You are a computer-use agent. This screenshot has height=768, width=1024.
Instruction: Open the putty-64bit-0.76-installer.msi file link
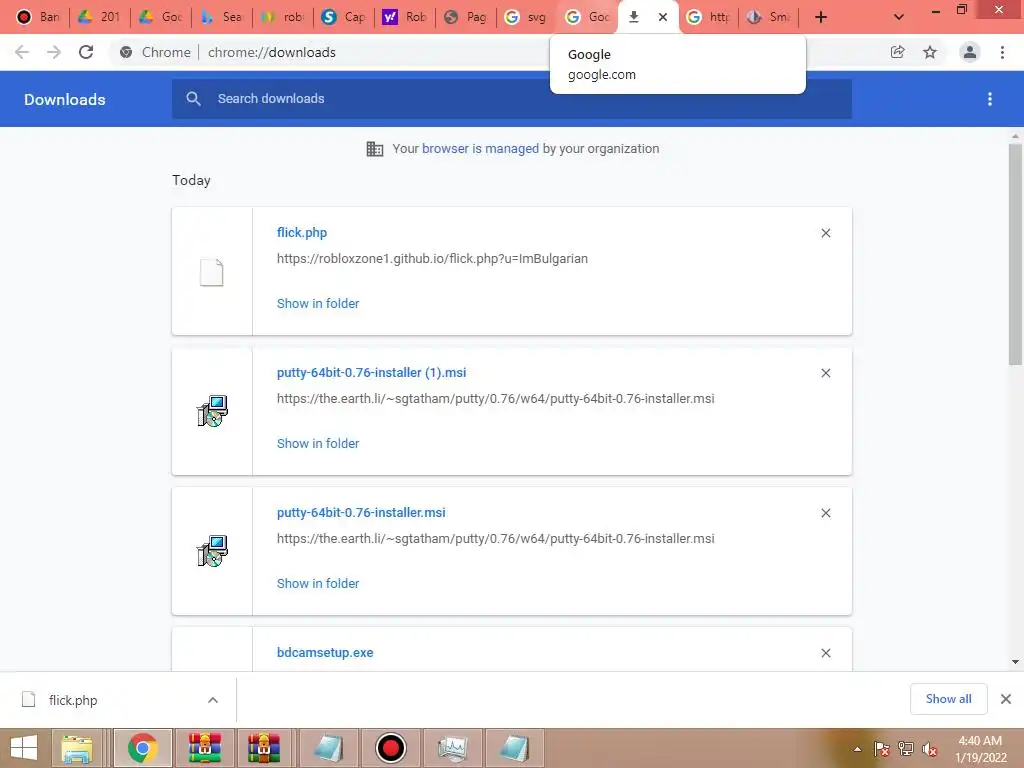pyautogui.click(x=361, y=513)
